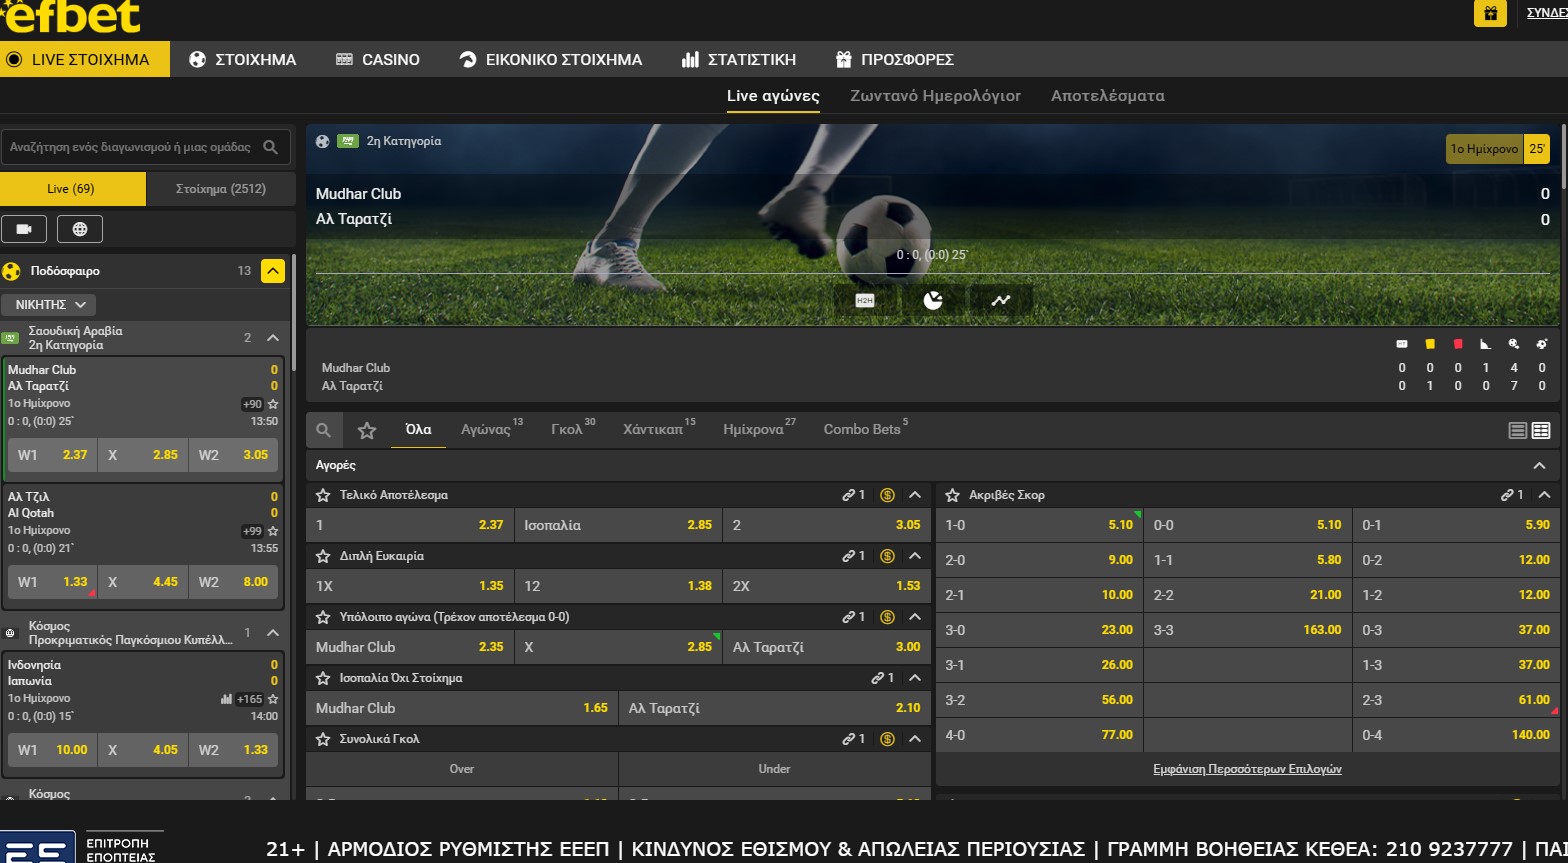Image resolution: width=1568 pixels, height=863 pixels.
Task: Open the pie chart match stats icon
Action: (x=933, y=300)
